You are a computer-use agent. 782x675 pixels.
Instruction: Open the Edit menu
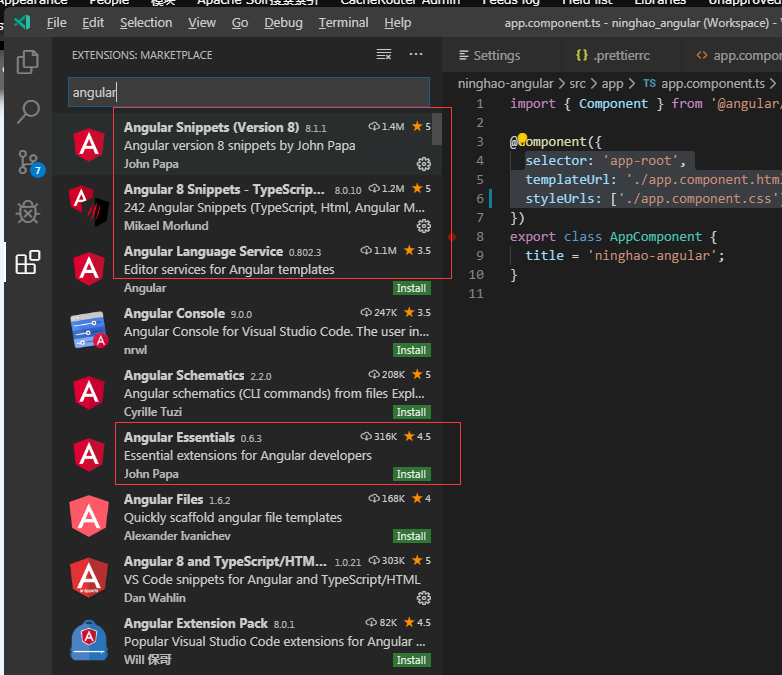tap(93, 22)
